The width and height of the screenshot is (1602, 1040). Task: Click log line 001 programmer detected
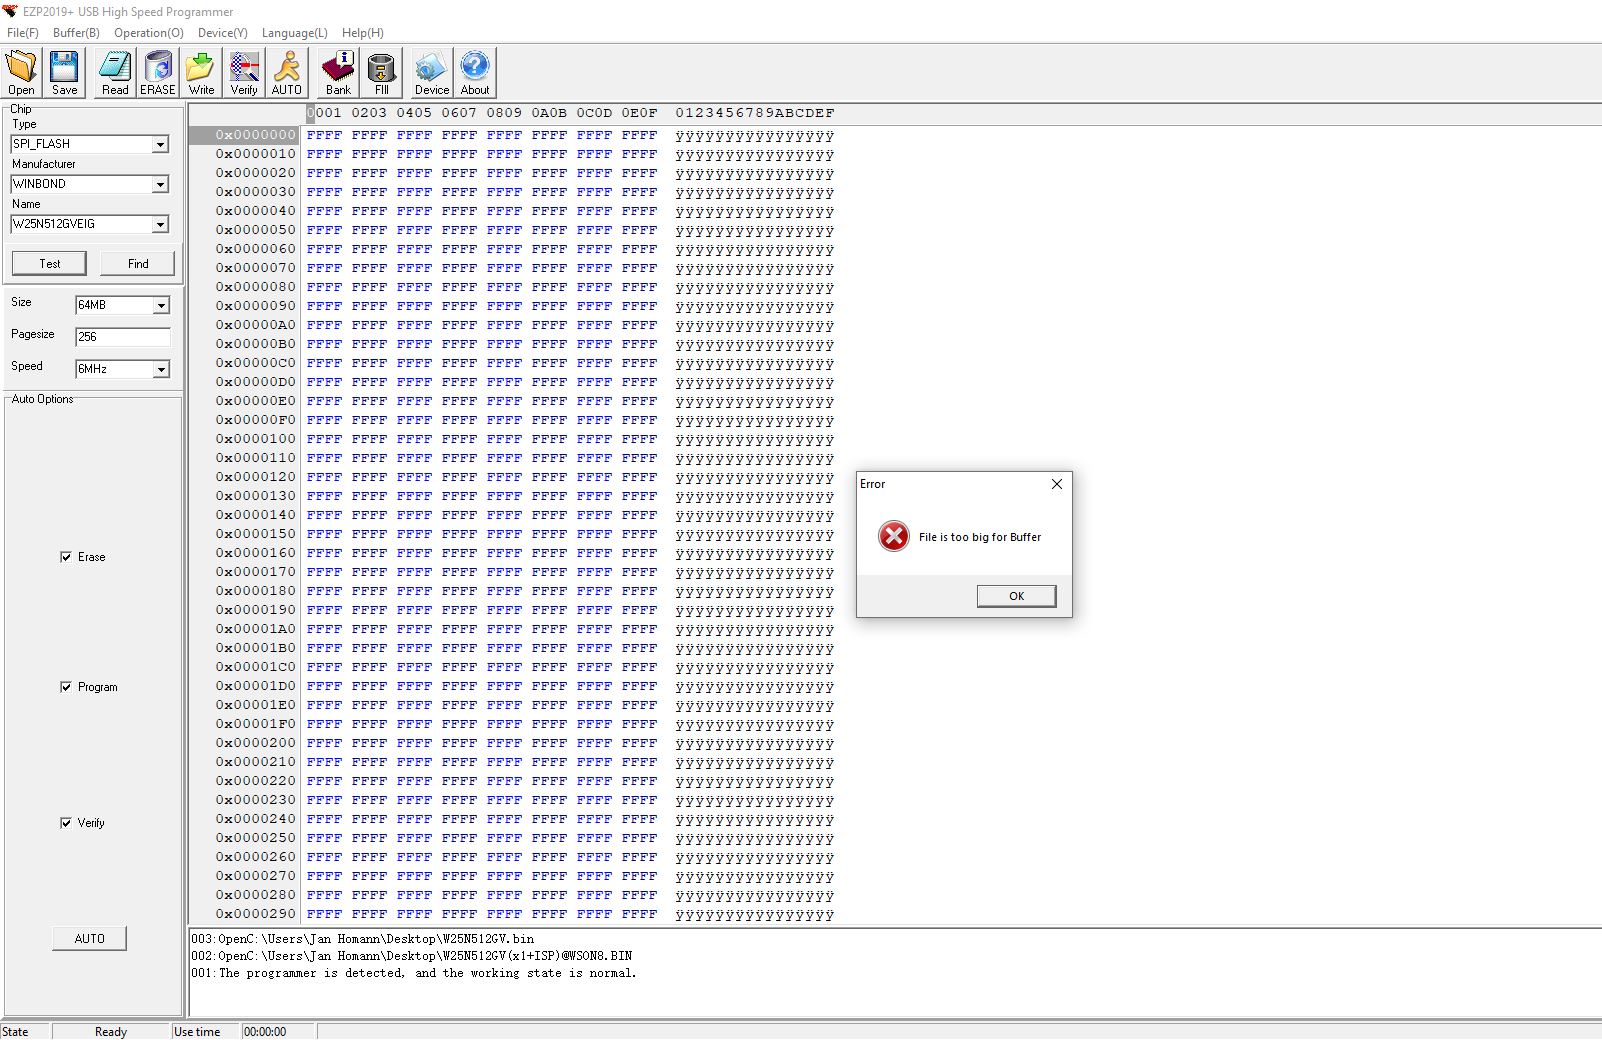pyautogui.click(x=414, y=973)
